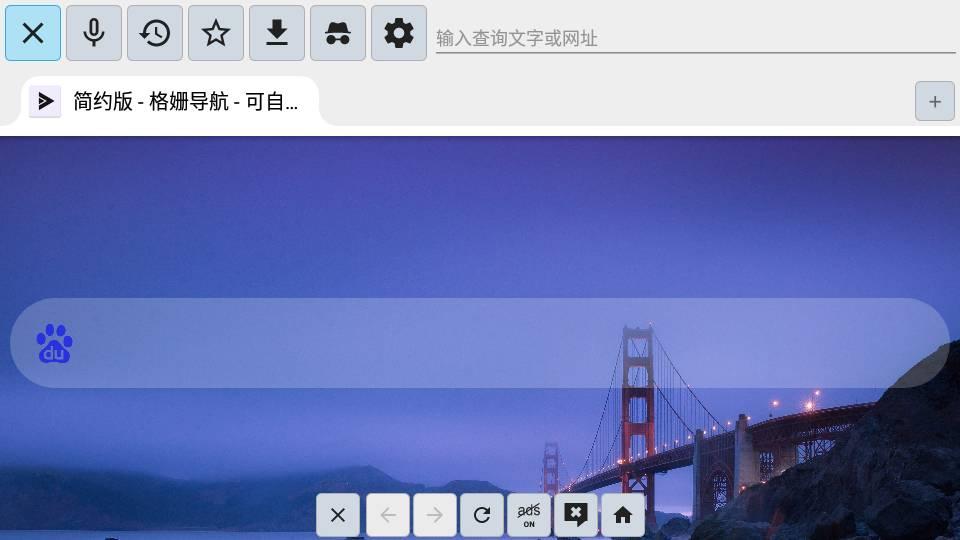Click the X button in the bottom navigation bar
The image size is (960, 540).
click(x=338, y=515)
